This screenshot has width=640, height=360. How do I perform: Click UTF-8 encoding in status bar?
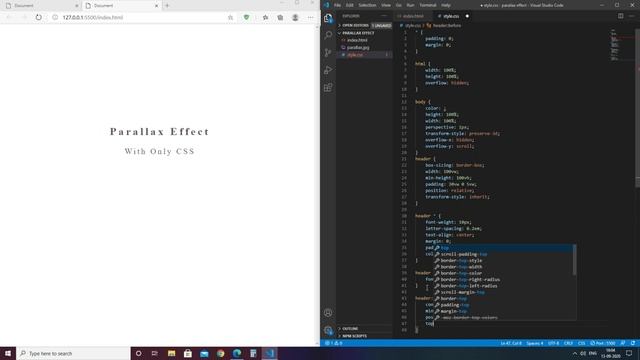click(x=553, y=343)
